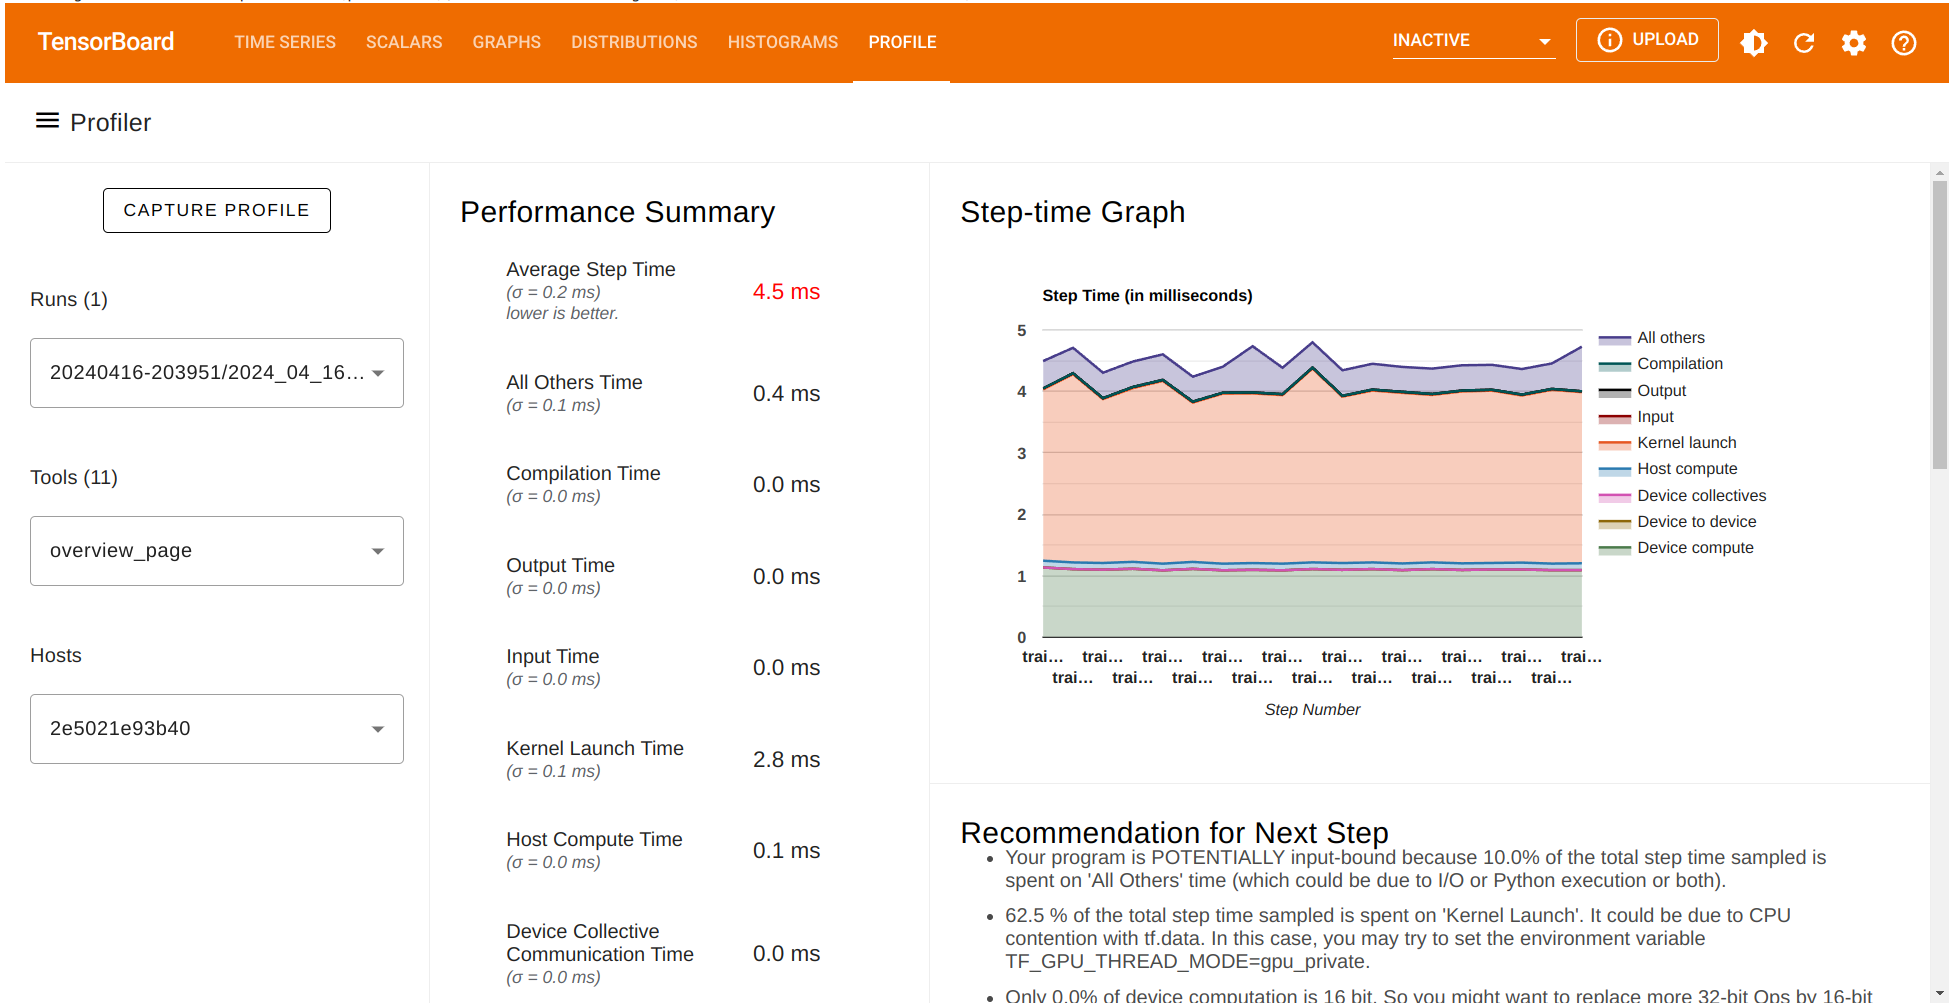Screen dimensions: 1952x1006
Task: Click the Average Step Time 4.5 ms value
Action: point(786,292)
